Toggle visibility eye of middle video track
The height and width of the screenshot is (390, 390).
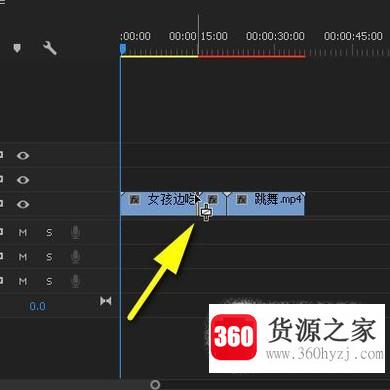coord(23,180)
